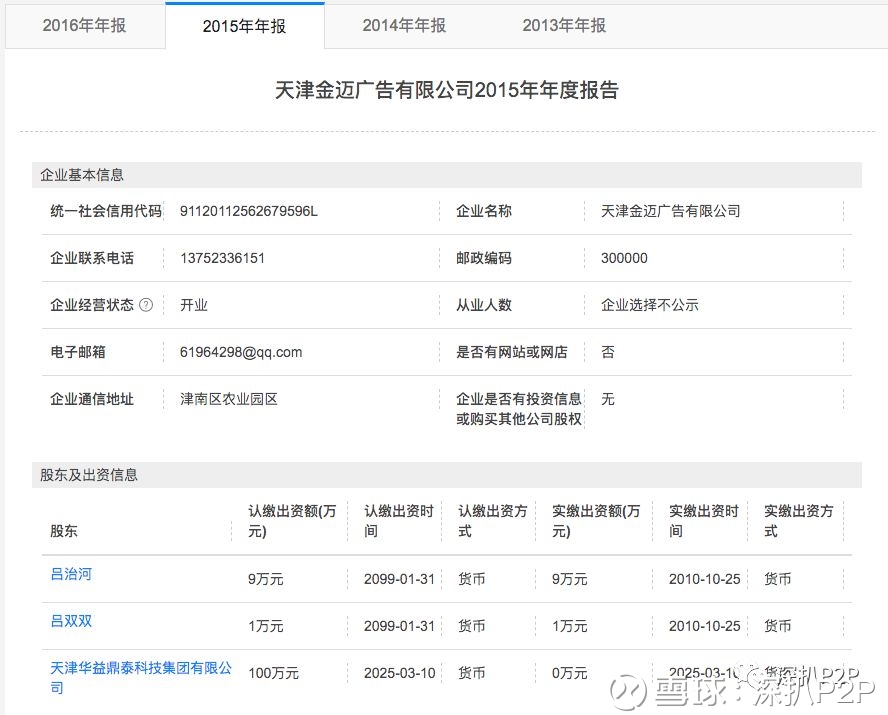Select the active 2015年年报 tab

243,24
